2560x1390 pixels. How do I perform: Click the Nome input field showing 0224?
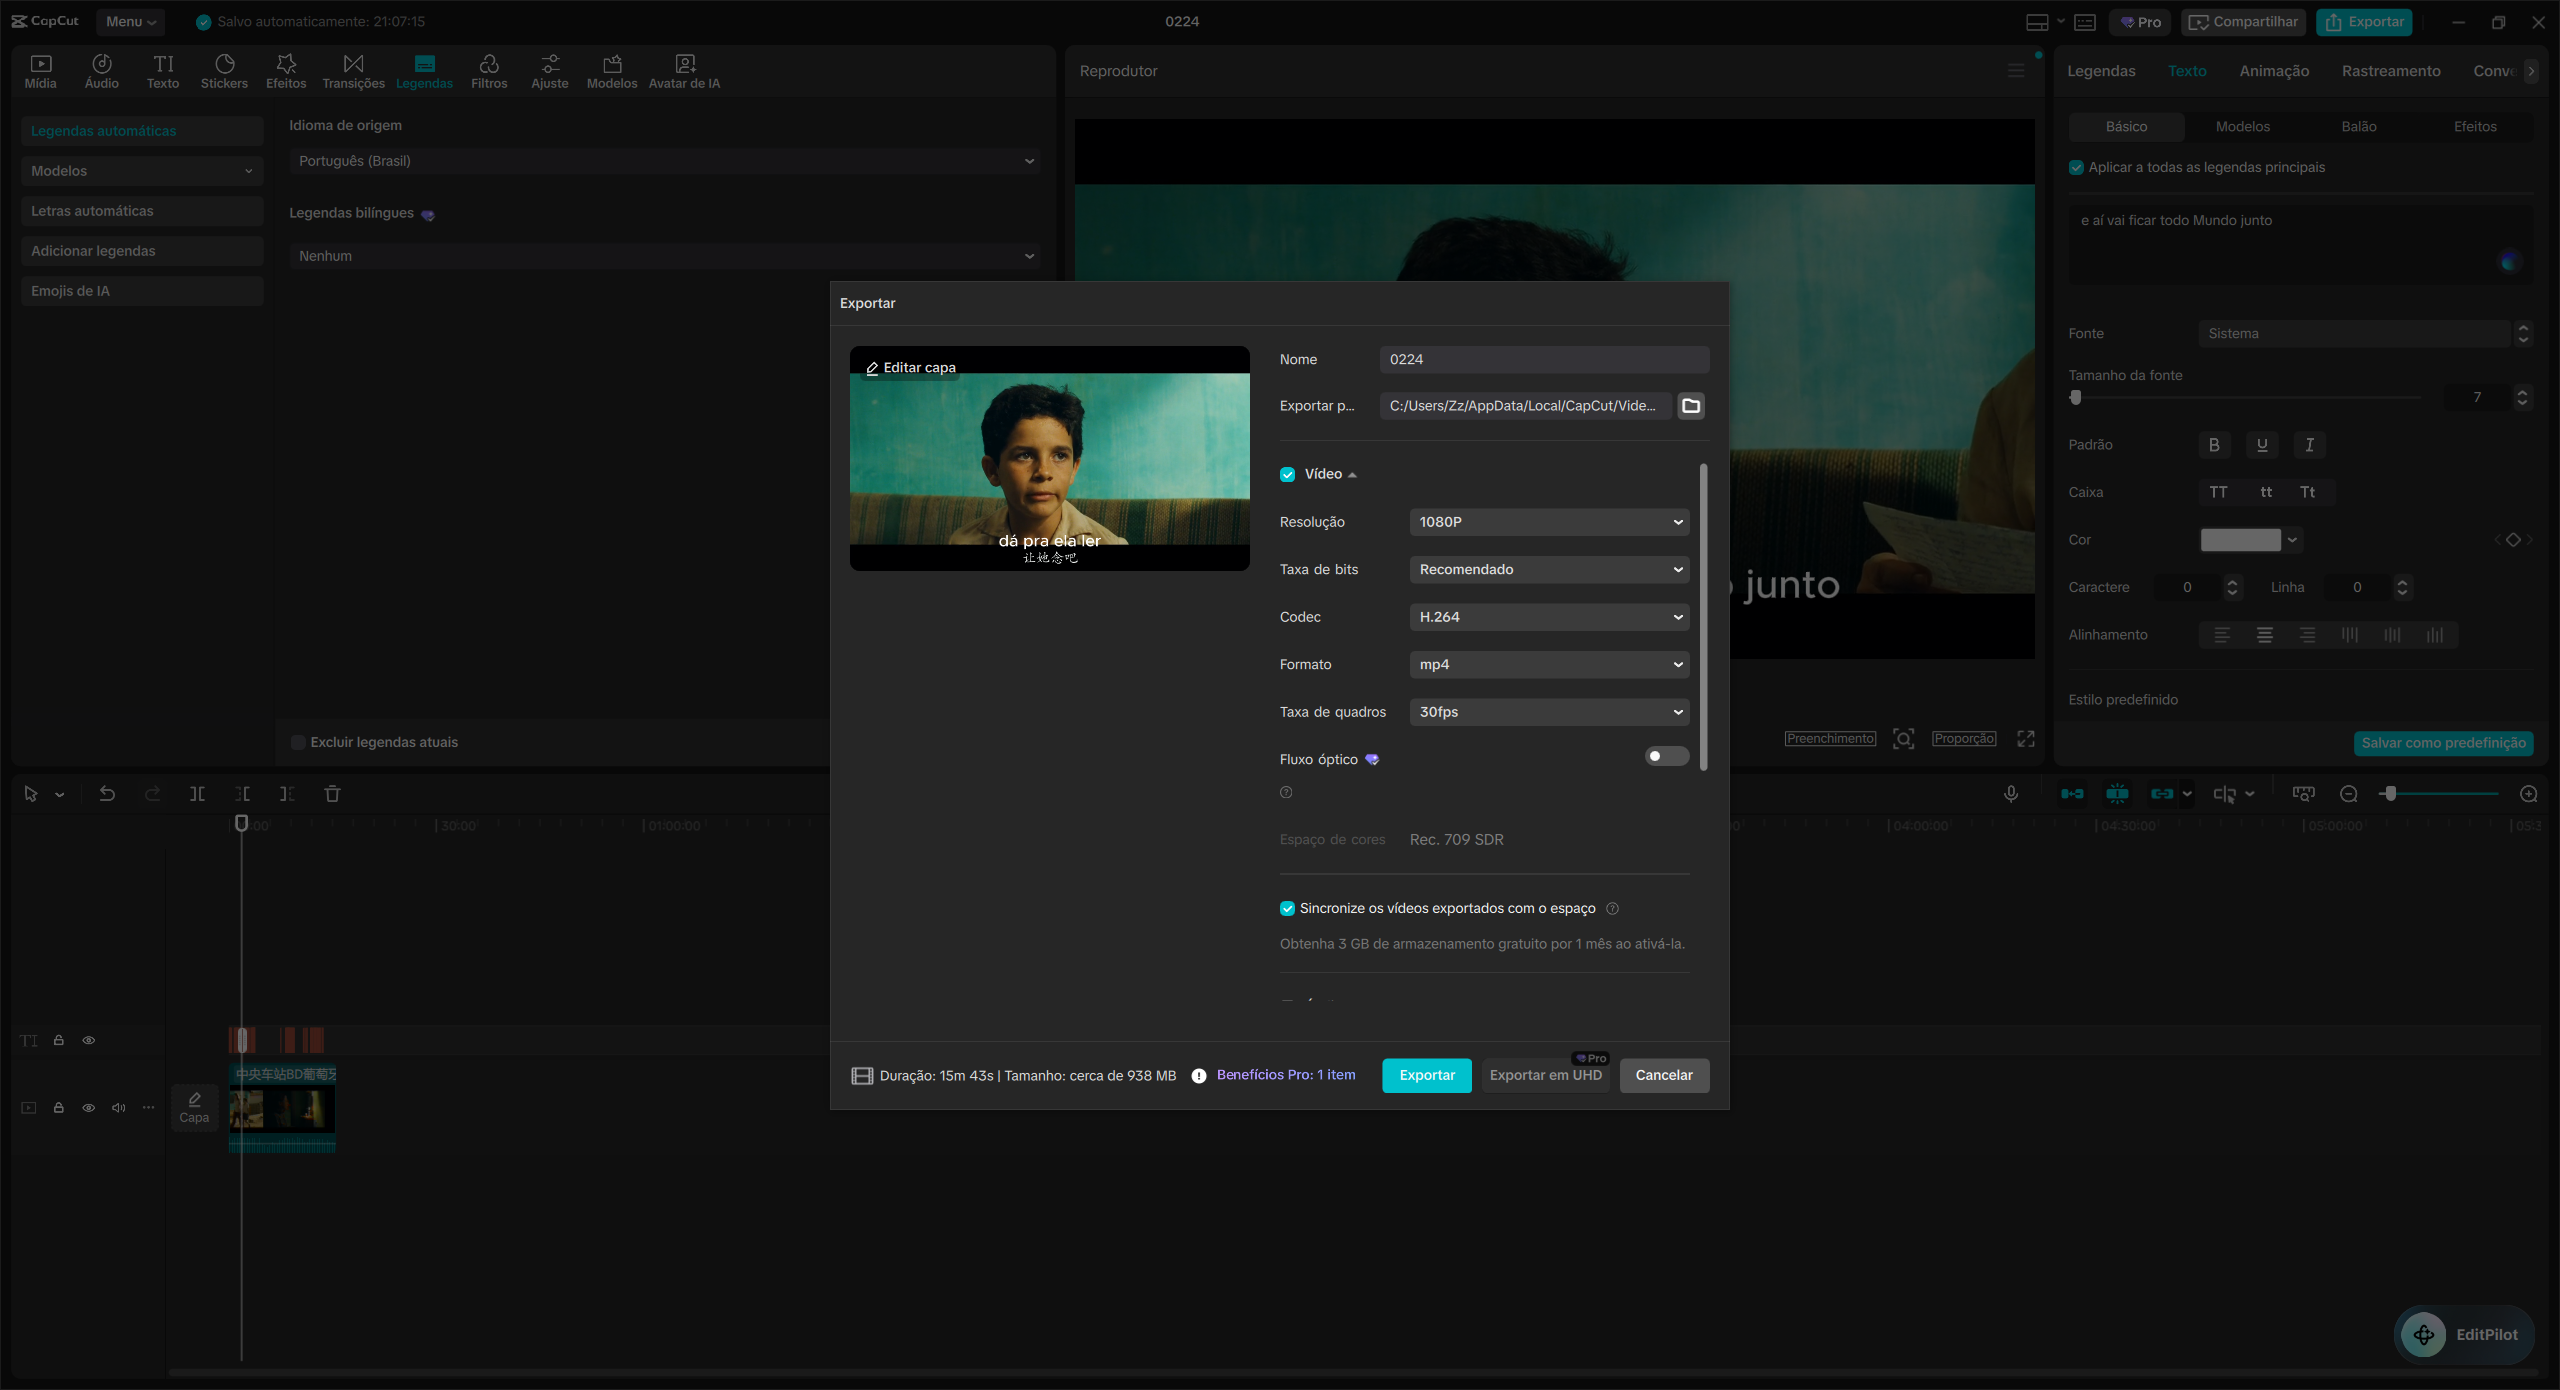[1544, 359]
